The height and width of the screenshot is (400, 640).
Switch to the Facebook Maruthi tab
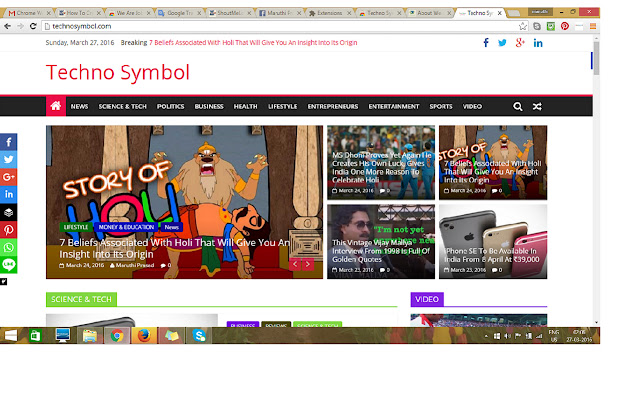pos(280,13)
